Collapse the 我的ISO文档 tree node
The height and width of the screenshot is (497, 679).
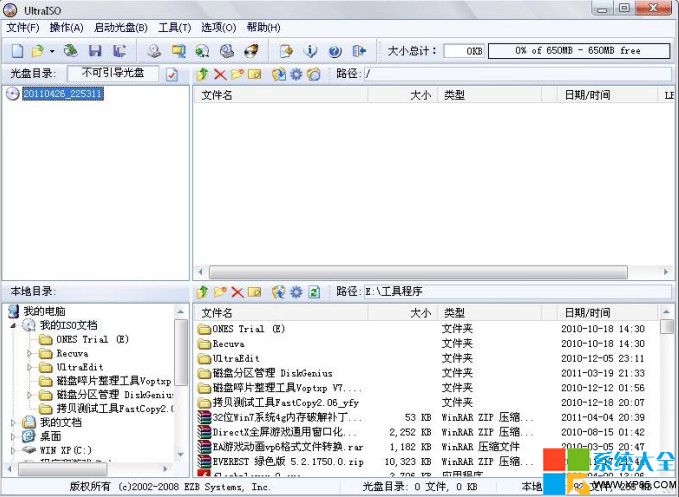14,325
